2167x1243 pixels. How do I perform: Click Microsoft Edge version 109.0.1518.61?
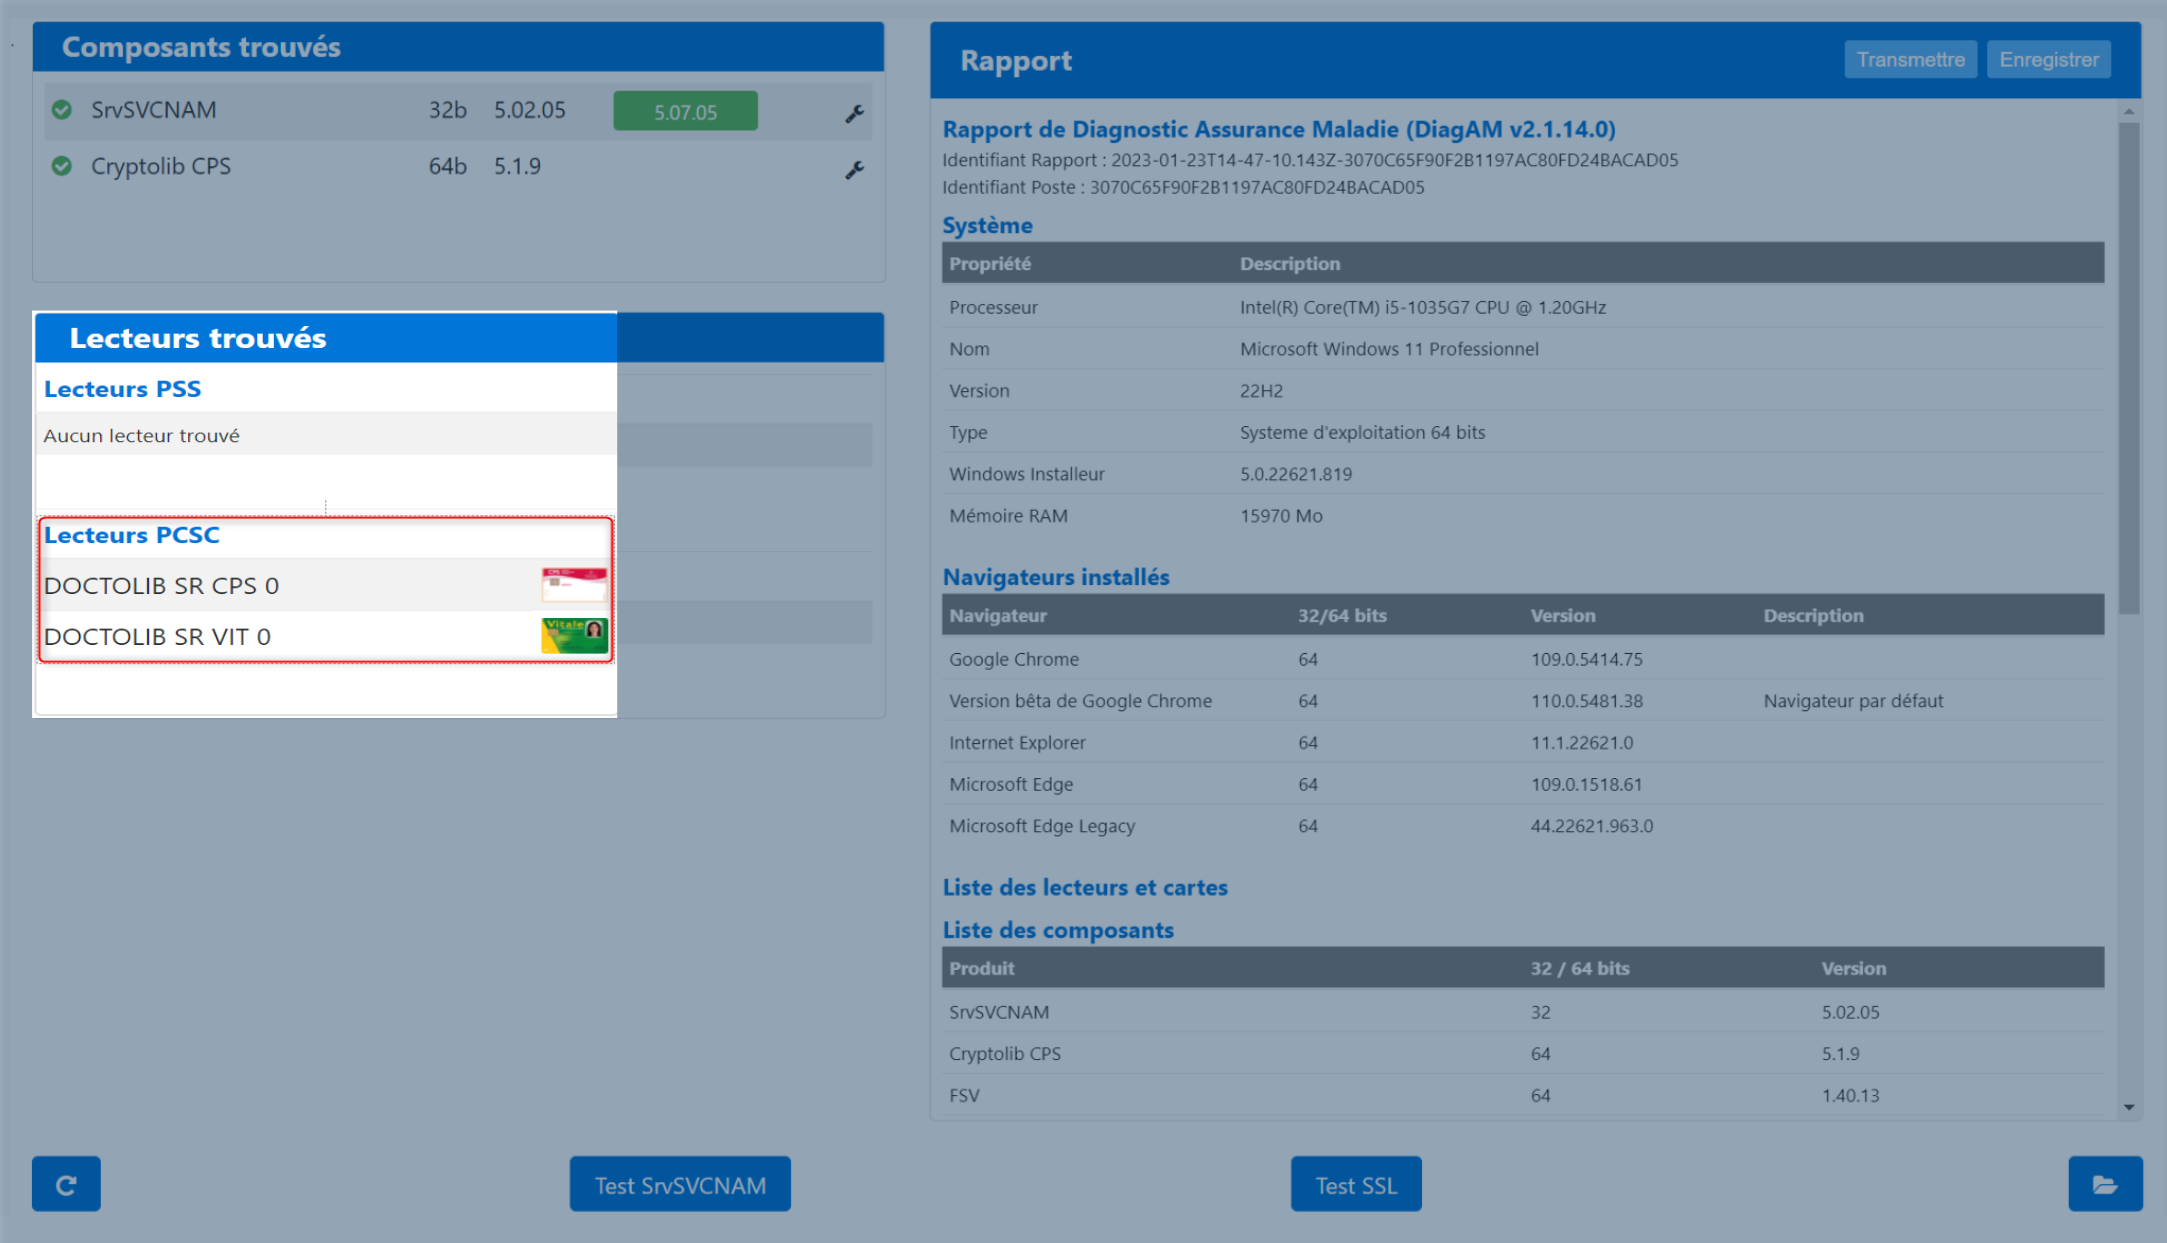pyautogui.click(x=1586, y=784)
